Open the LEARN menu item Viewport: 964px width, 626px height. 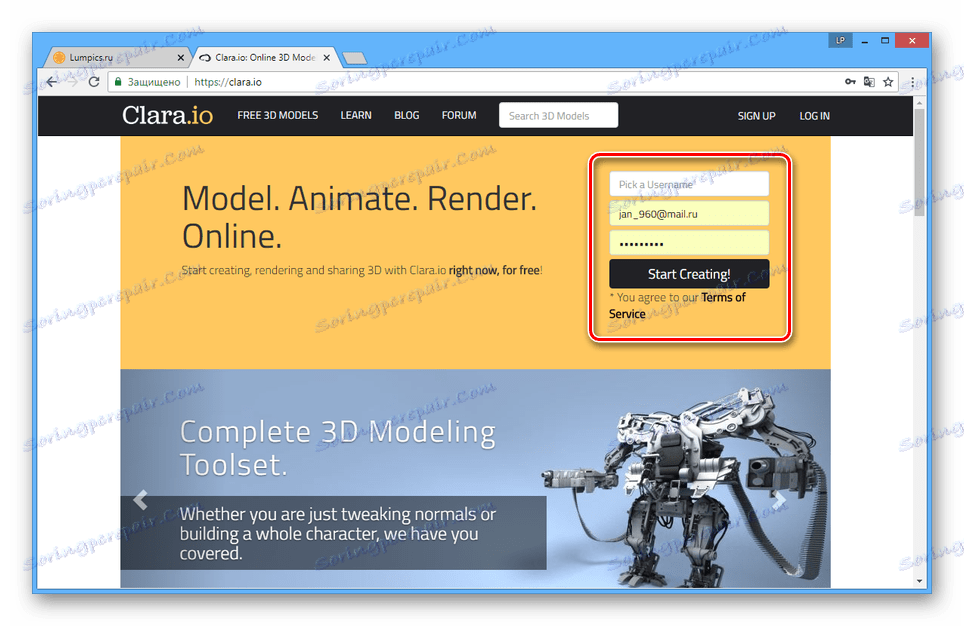[x=356, y=116]
